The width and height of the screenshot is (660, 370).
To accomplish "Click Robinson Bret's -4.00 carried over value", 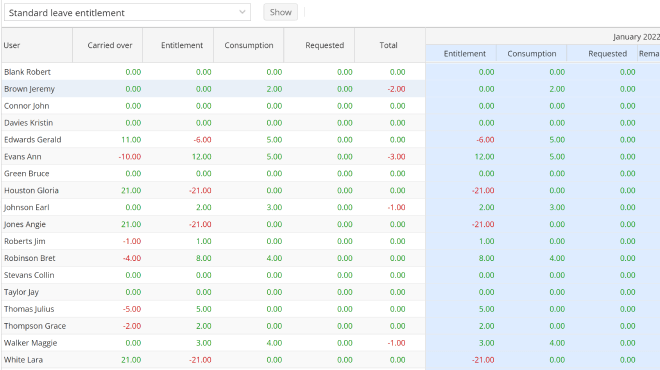I will (132, 258).
